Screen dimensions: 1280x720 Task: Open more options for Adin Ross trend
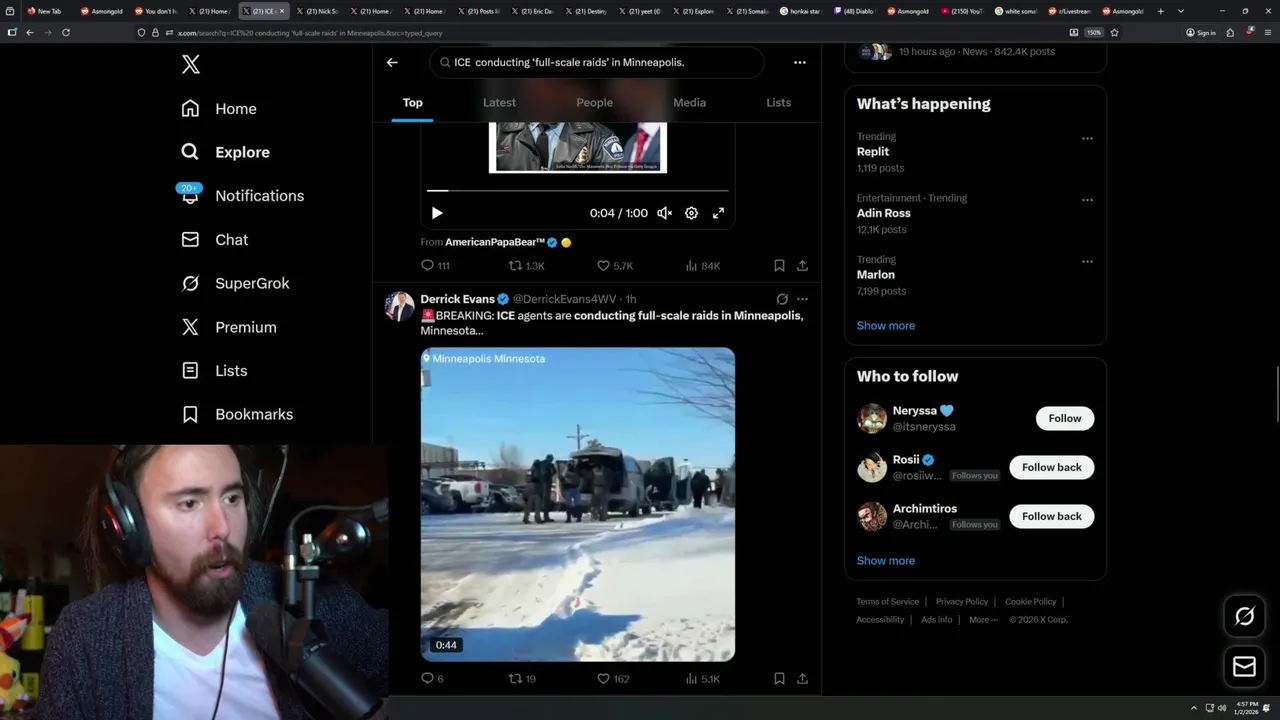(1087, 200)
